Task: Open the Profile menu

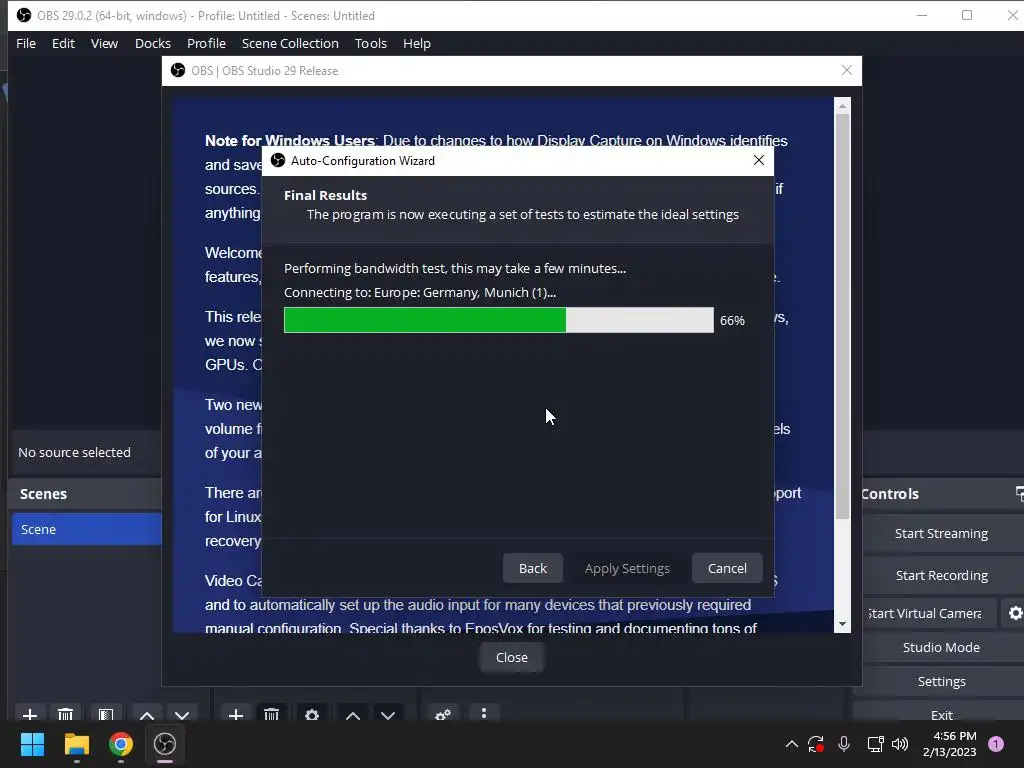Action: (x=206, y=43)
